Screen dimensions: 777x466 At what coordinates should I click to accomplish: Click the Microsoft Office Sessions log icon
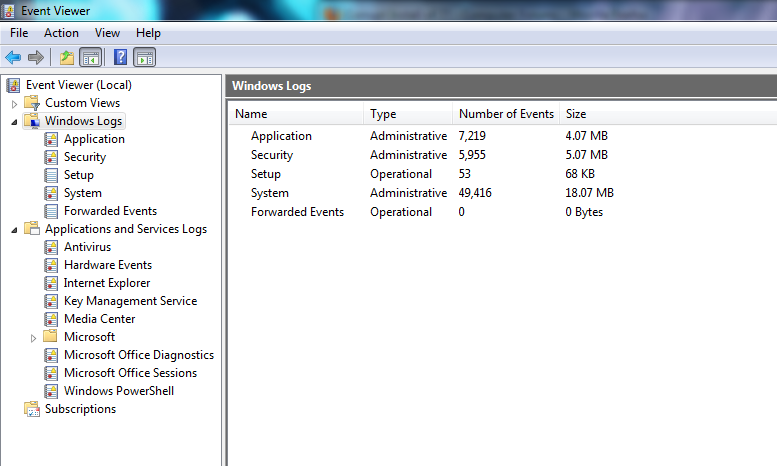tap(51, 373)
